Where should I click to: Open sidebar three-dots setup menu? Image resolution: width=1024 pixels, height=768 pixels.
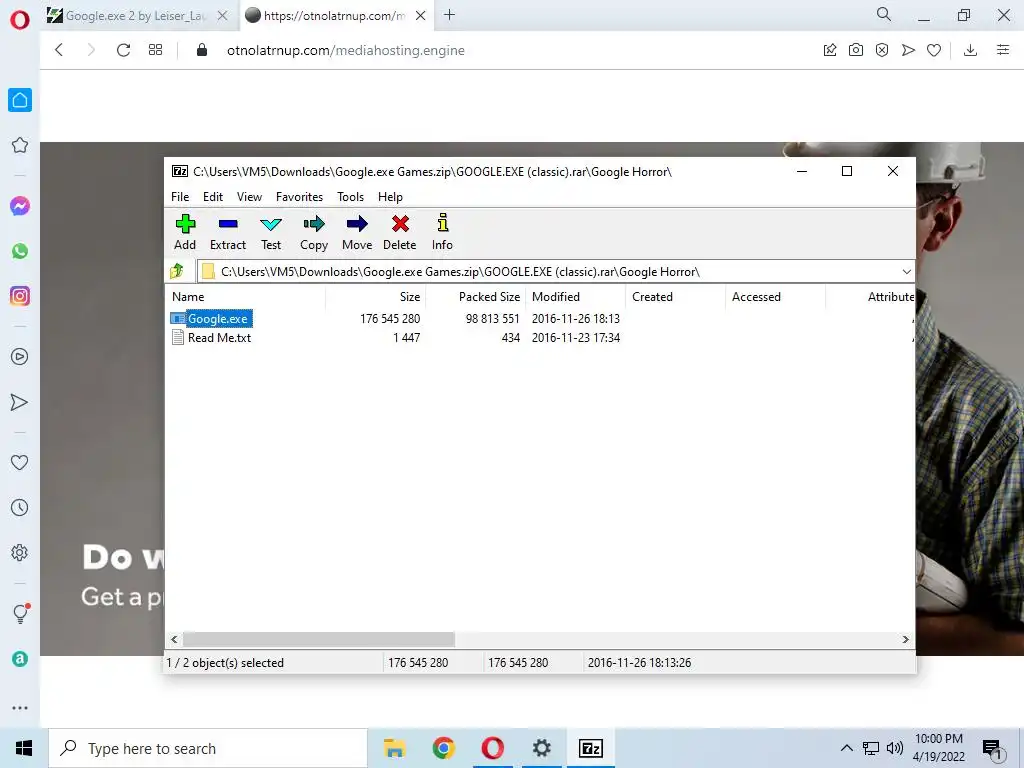20,707
